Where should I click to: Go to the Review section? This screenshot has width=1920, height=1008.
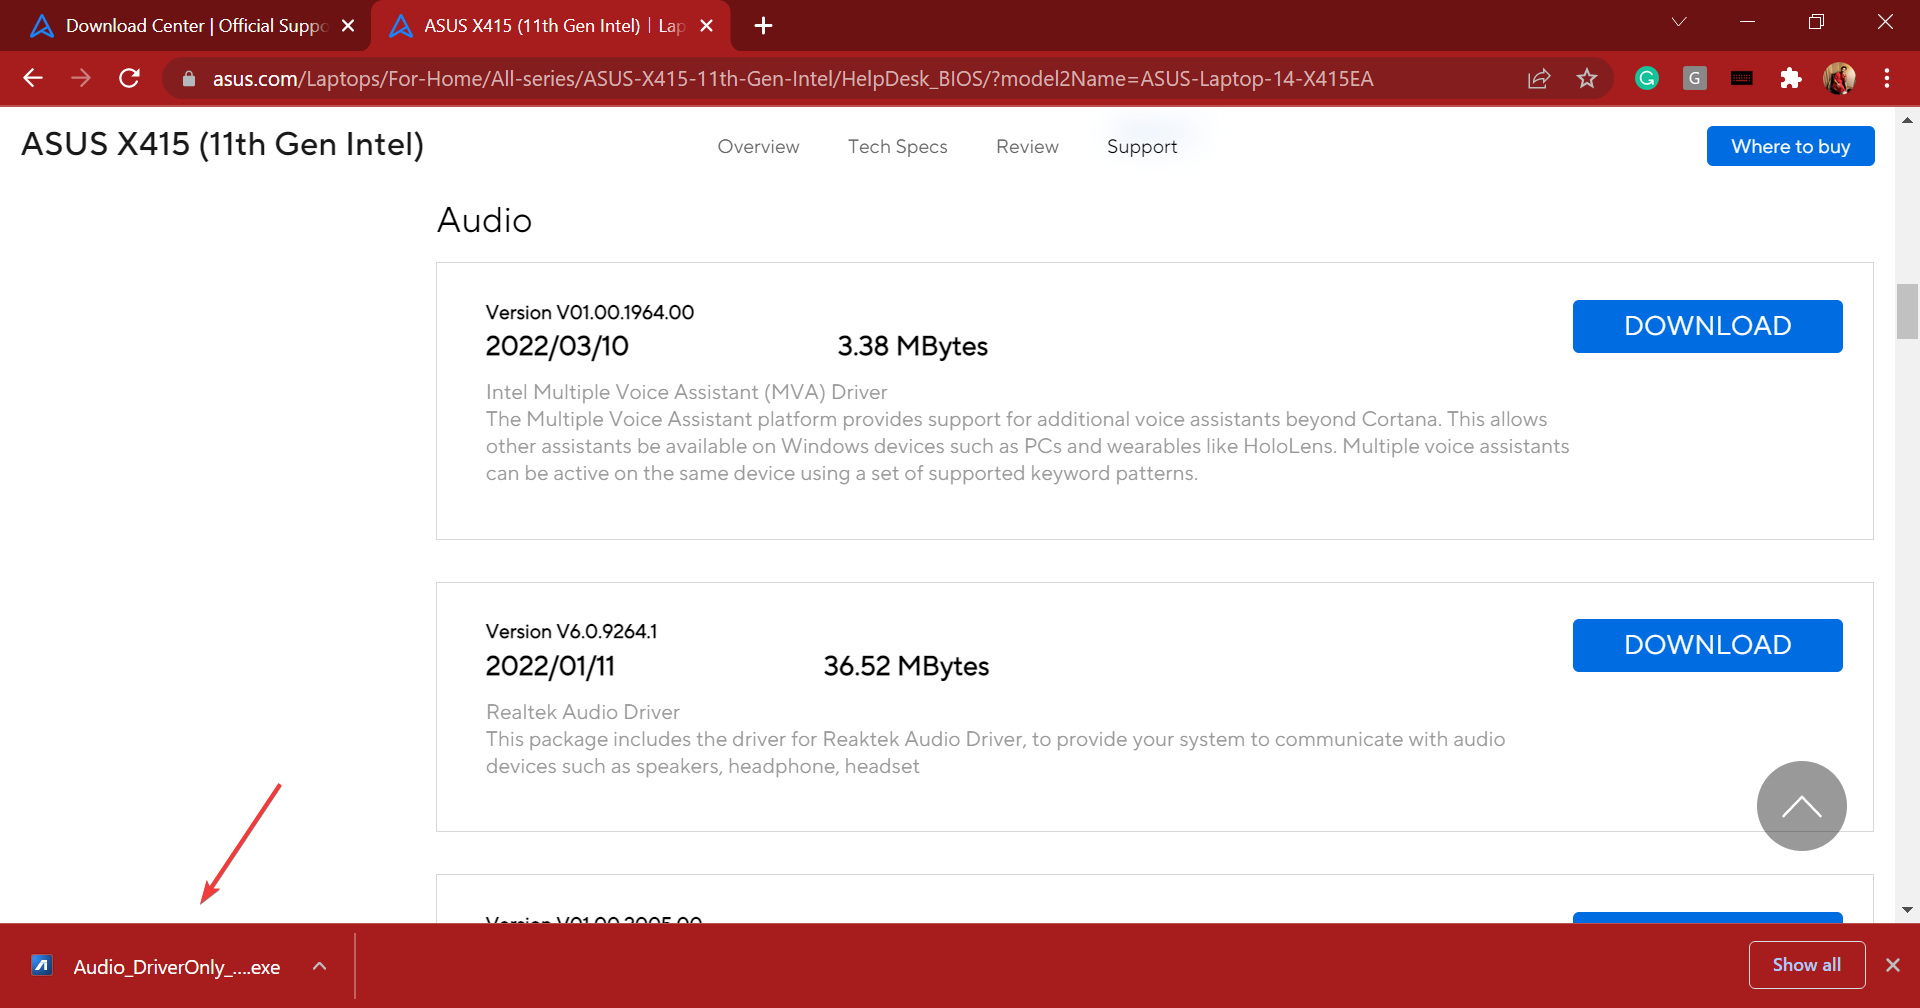tap(1027, 147)
